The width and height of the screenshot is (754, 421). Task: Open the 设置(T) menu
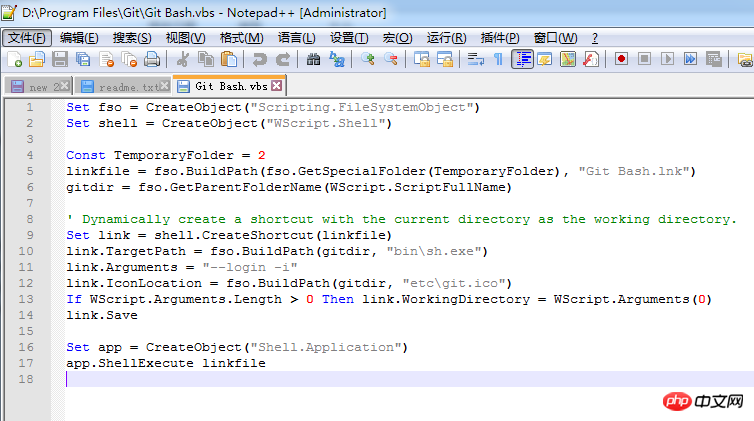click(349, 38)
